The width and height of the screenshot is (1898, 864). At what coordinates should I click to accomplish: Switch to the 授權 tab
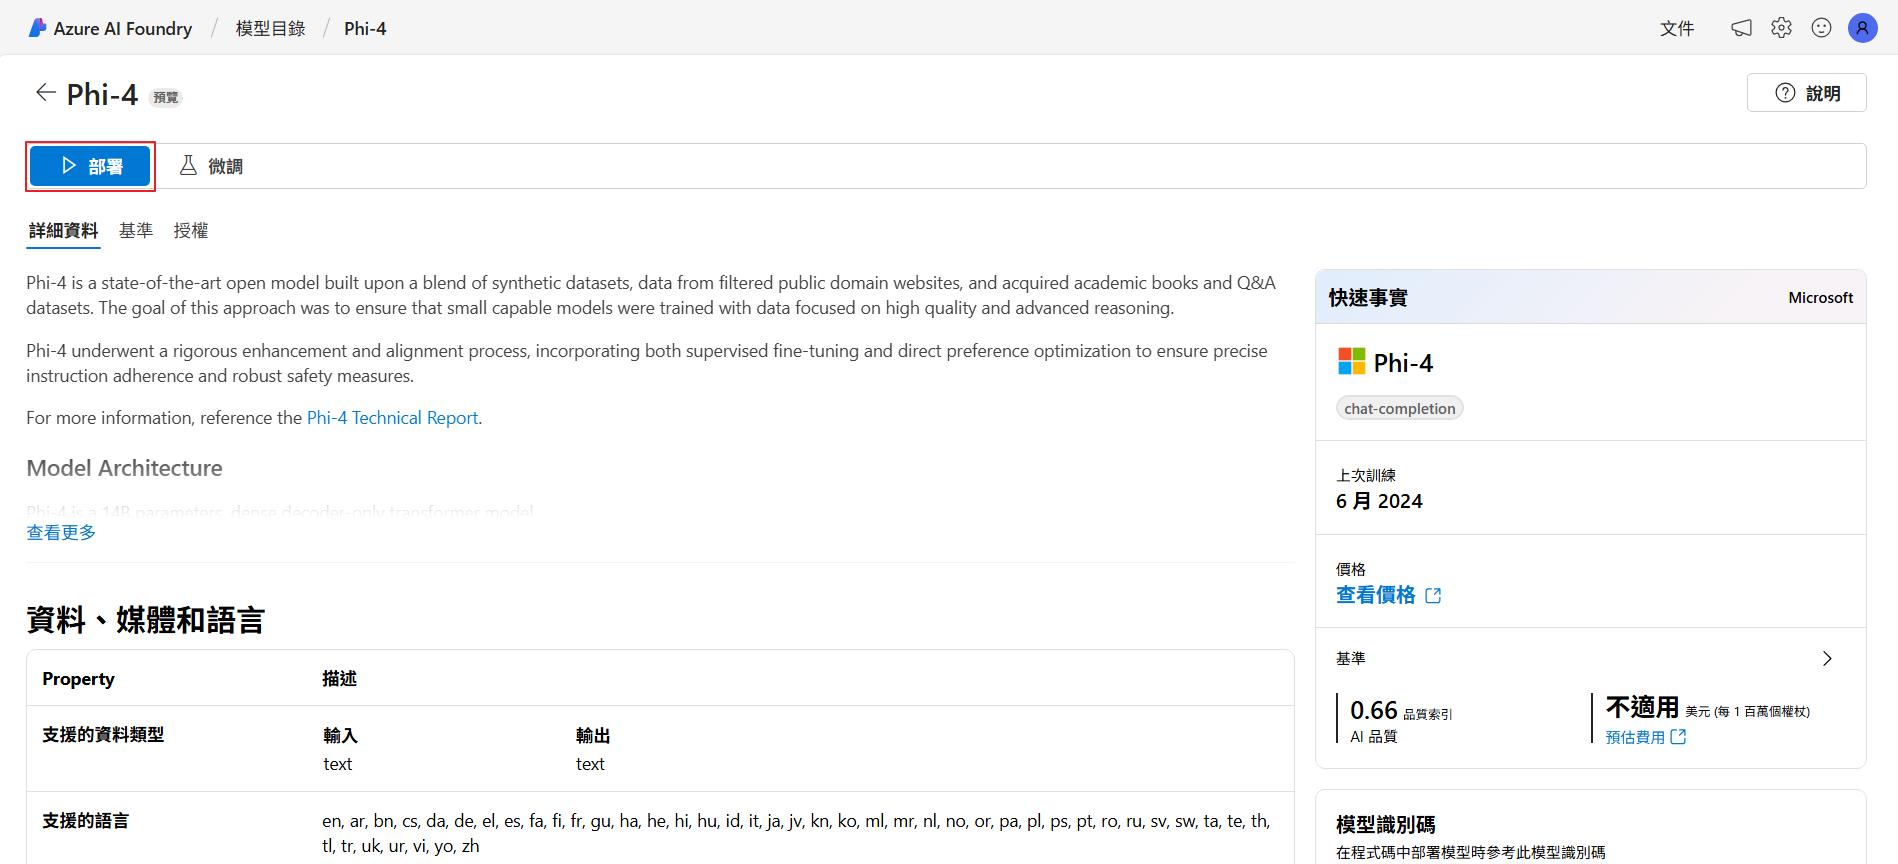pos(191,231)
